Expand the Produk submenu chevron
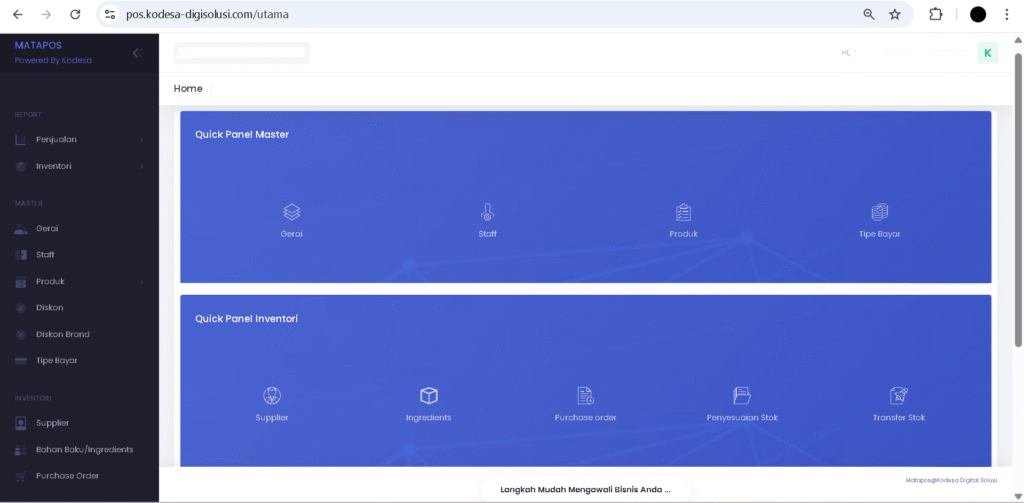The height and width of the screenshot is (503, 1024). pos(141,282)
